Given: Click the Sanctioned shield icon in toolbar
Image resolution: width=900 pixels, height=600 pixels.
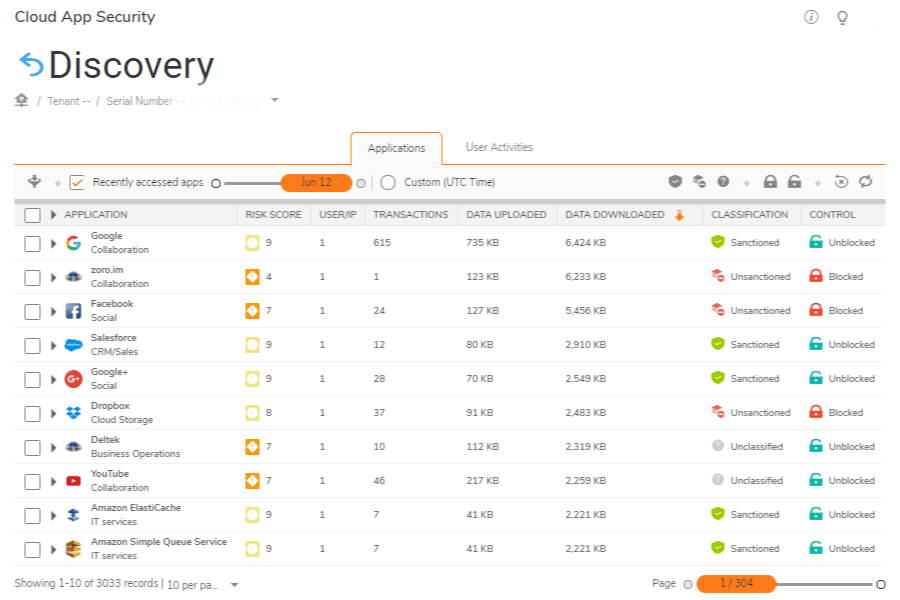Looking at the screenshot, I should pyautogui.click(x=675, y=182).
